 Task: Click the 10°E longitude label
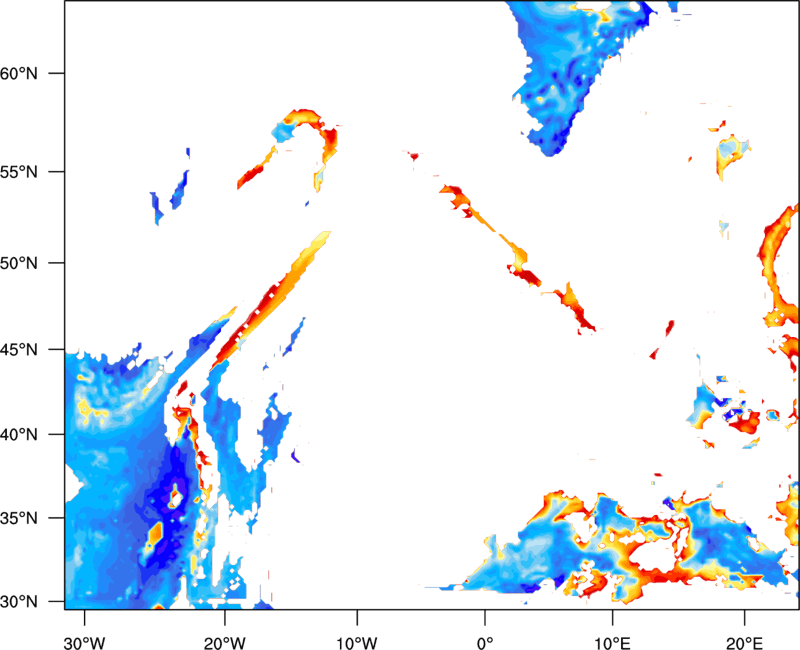pos(612,643)
